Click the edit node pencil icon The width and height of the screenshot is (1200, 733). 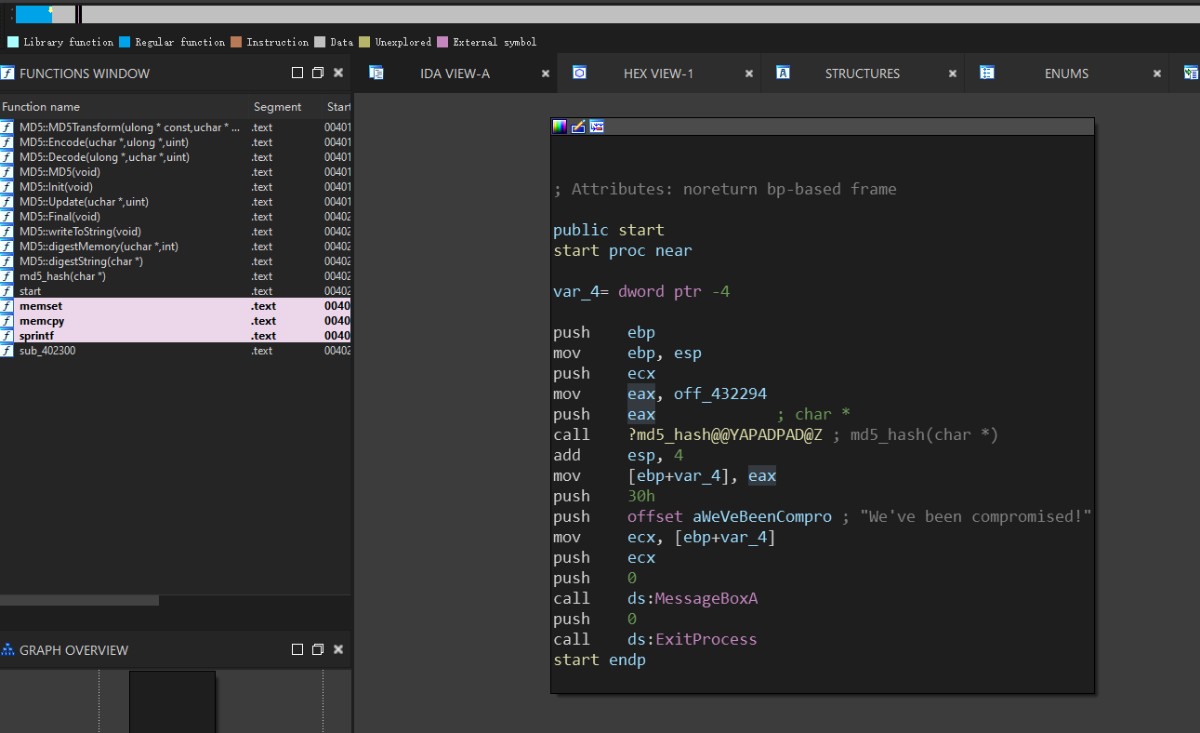click(x=578, y=127)
